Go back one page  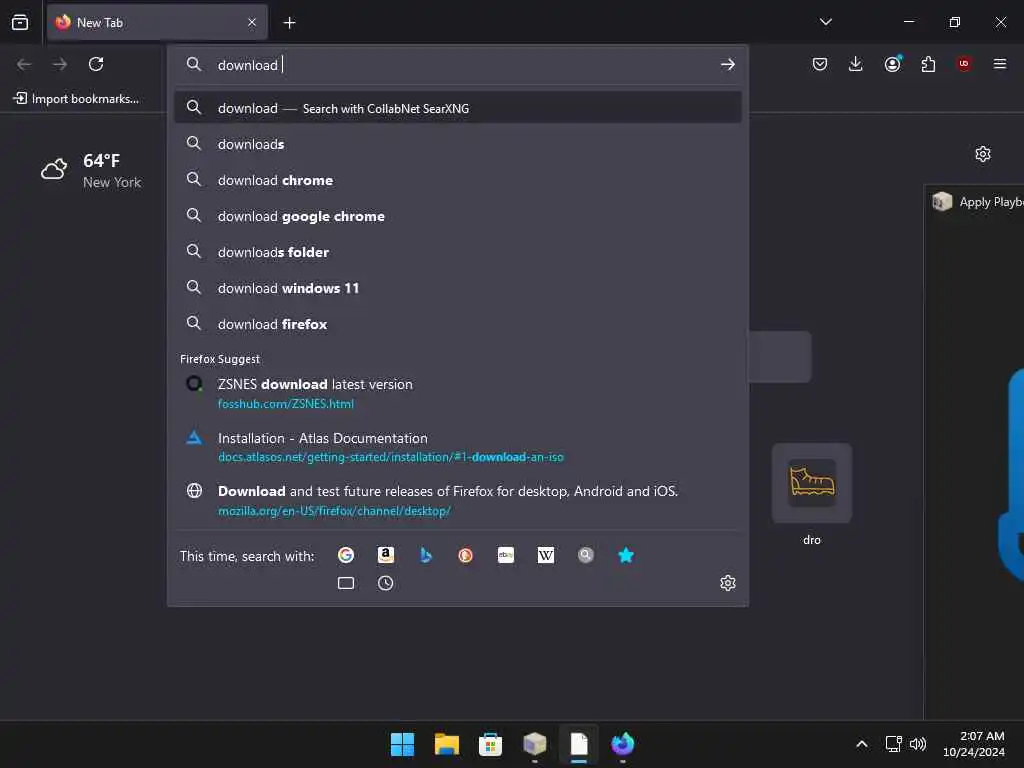pos(24,64)
